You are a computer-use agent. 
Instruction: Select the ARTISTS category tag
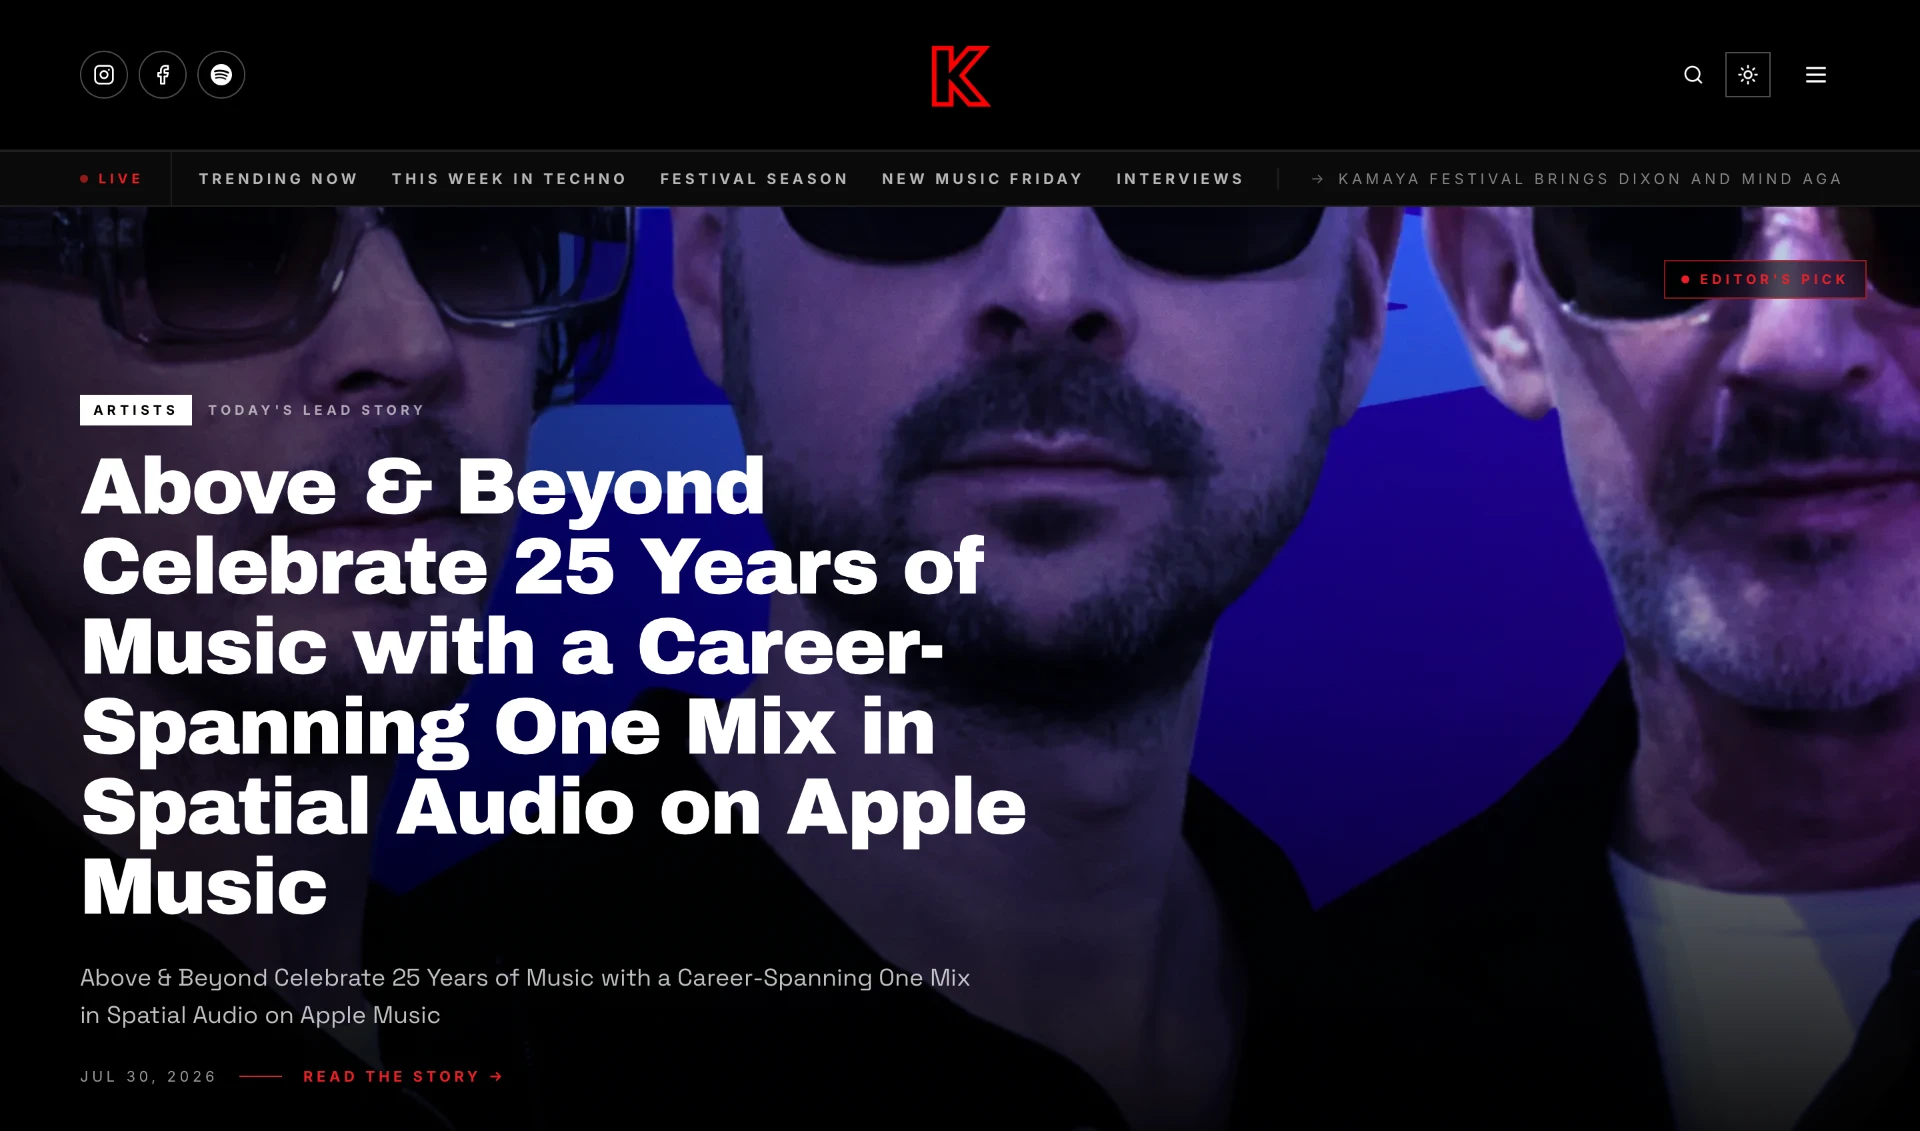coord(136,410)
